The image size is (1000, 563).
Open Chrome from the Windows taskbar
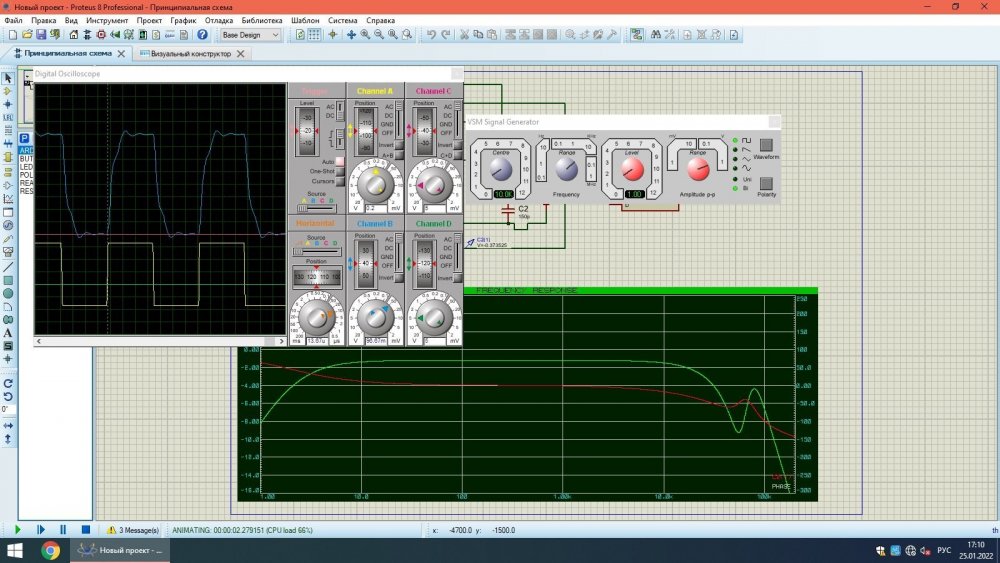coord(50,550)
